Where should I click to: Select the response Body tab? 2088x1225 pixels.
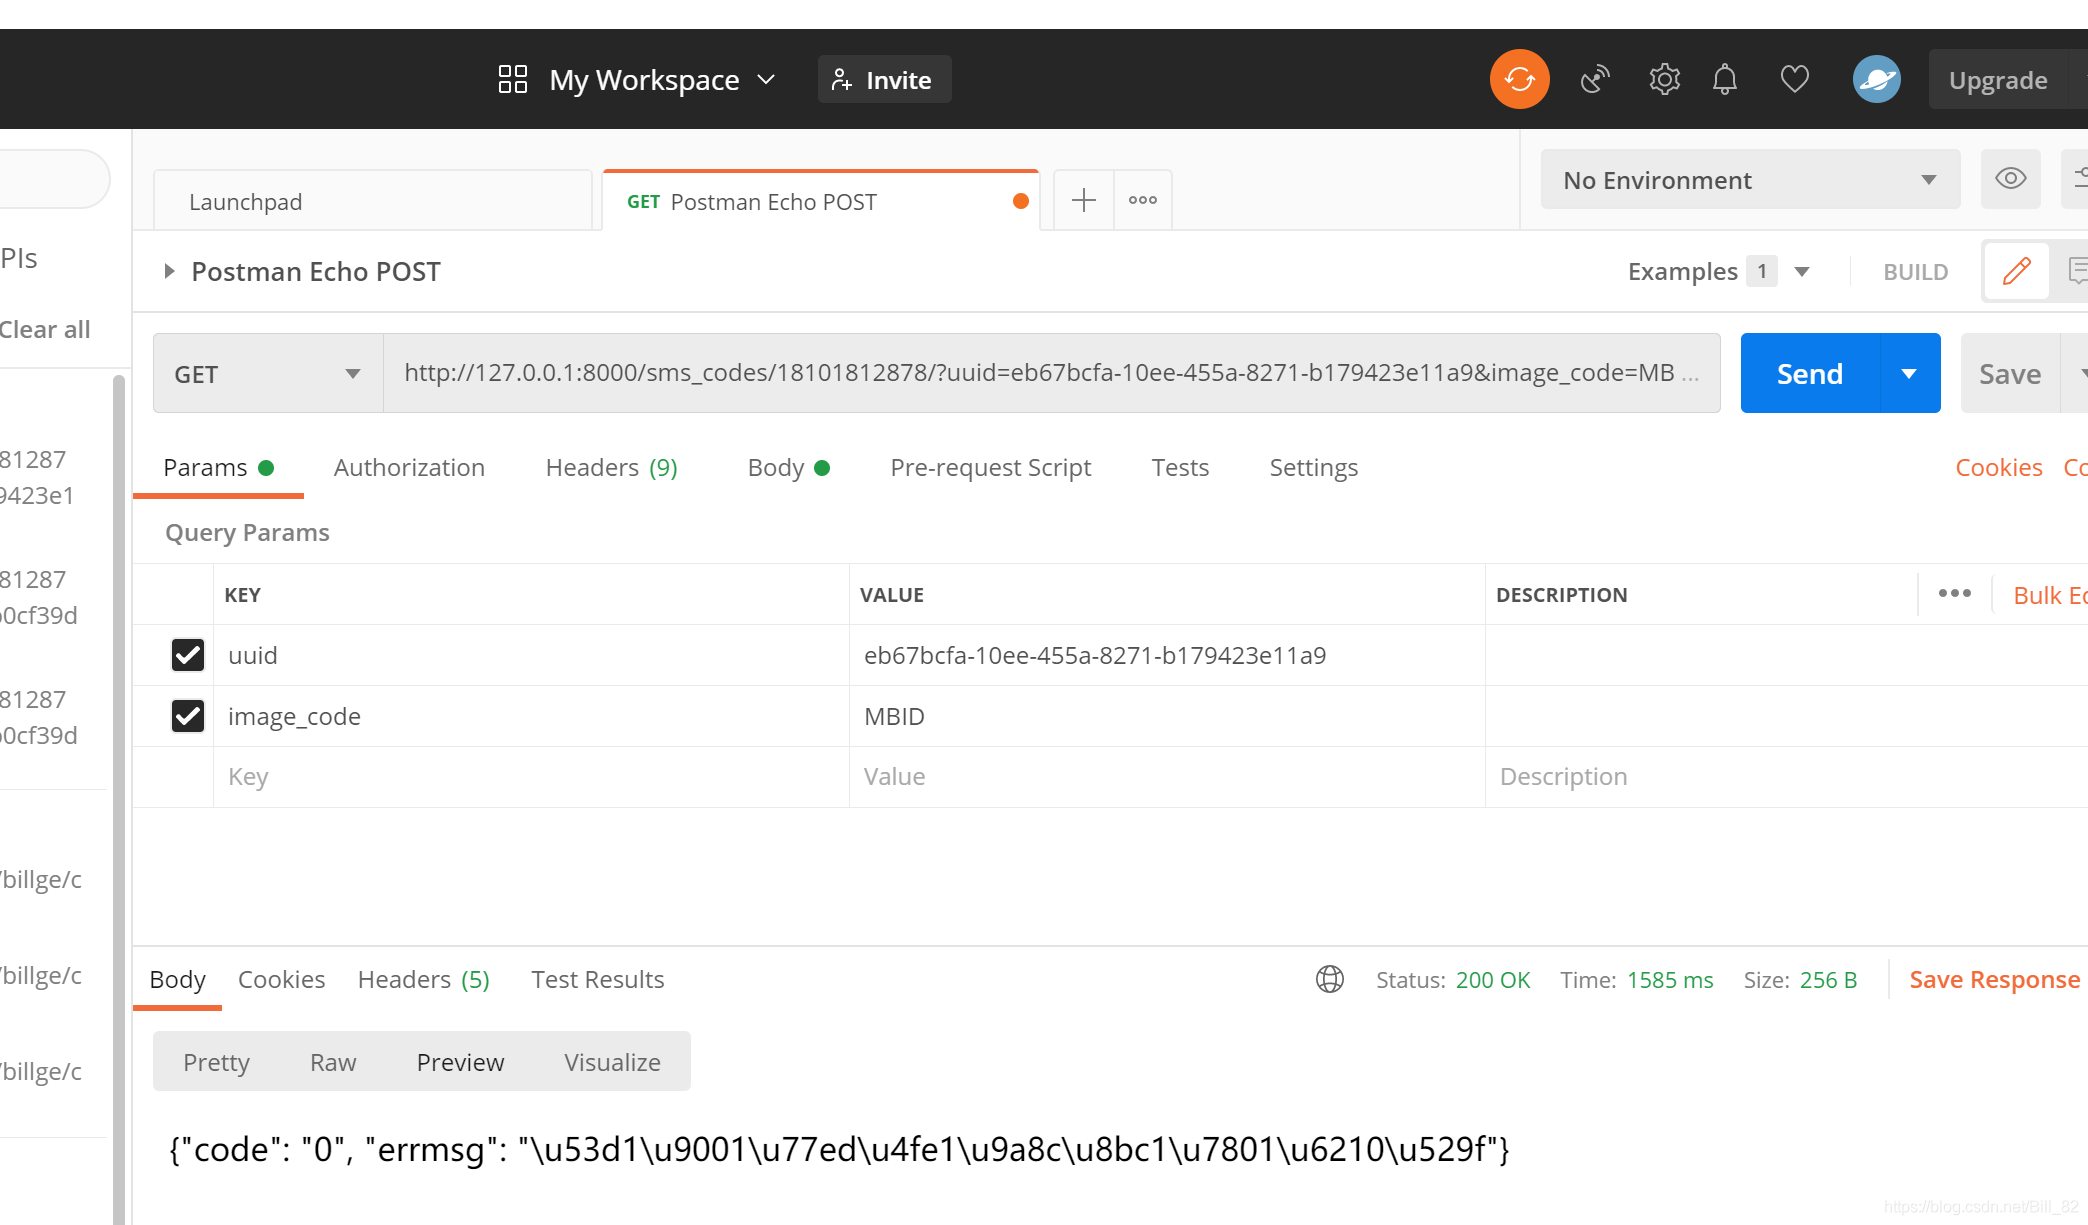(x=177, y=979)
